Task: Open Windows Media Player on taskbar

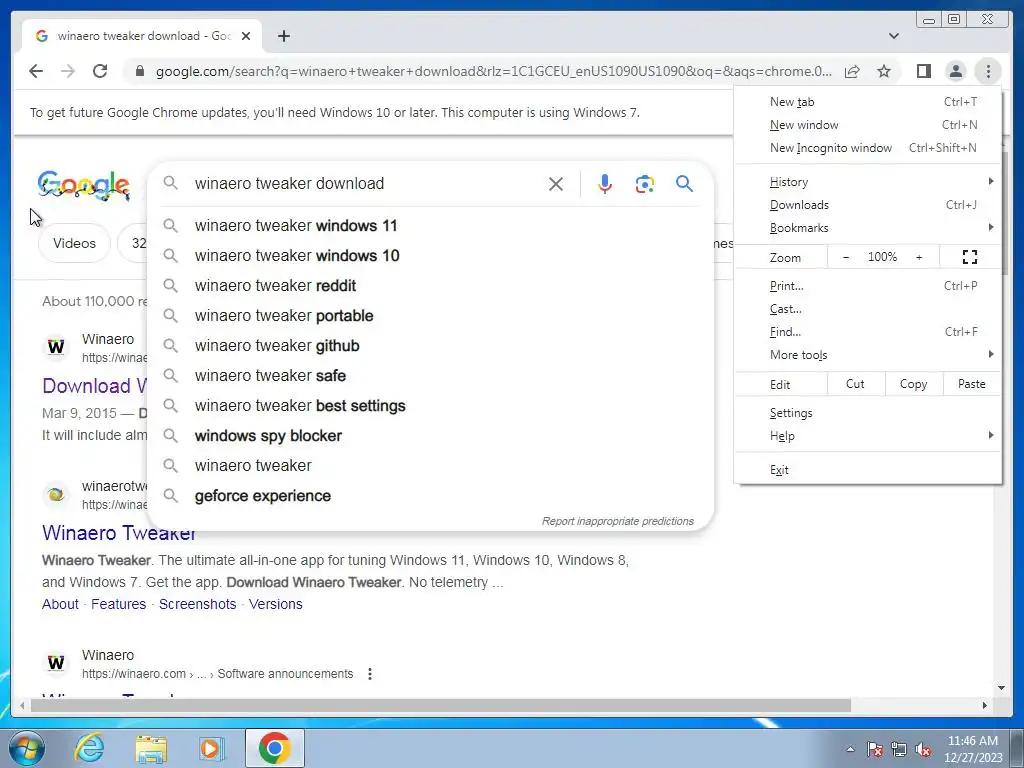Action: (212, 748)
